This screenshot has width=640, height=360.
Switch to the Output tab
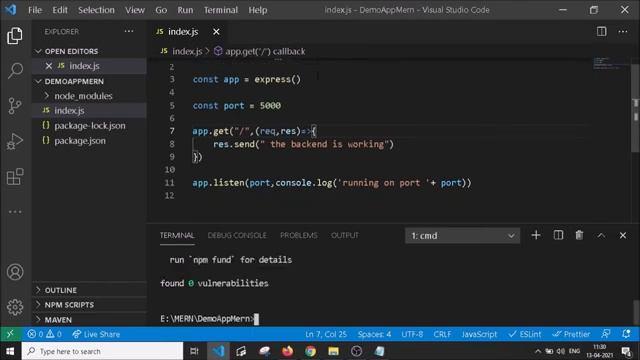[345, 236]
